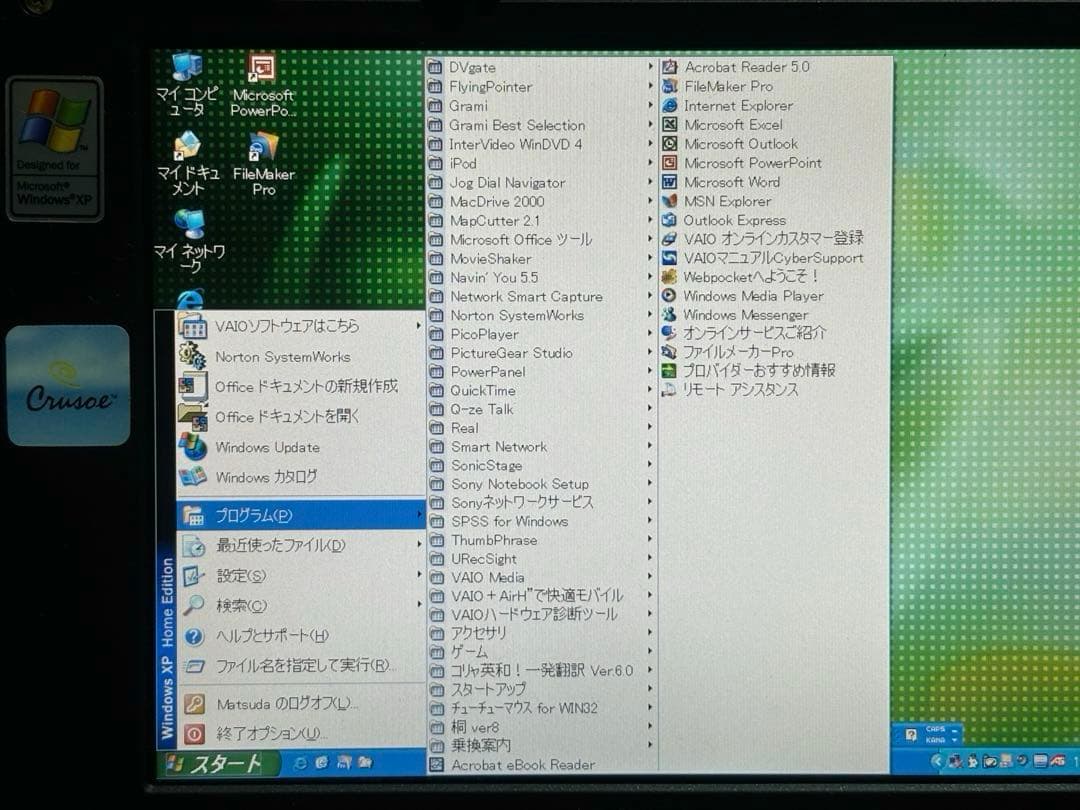Expand the アクセサリ submenu arrow
The width and height of the screenshot is (1080, 810).
pyautogui.click(x=651, y=632)
